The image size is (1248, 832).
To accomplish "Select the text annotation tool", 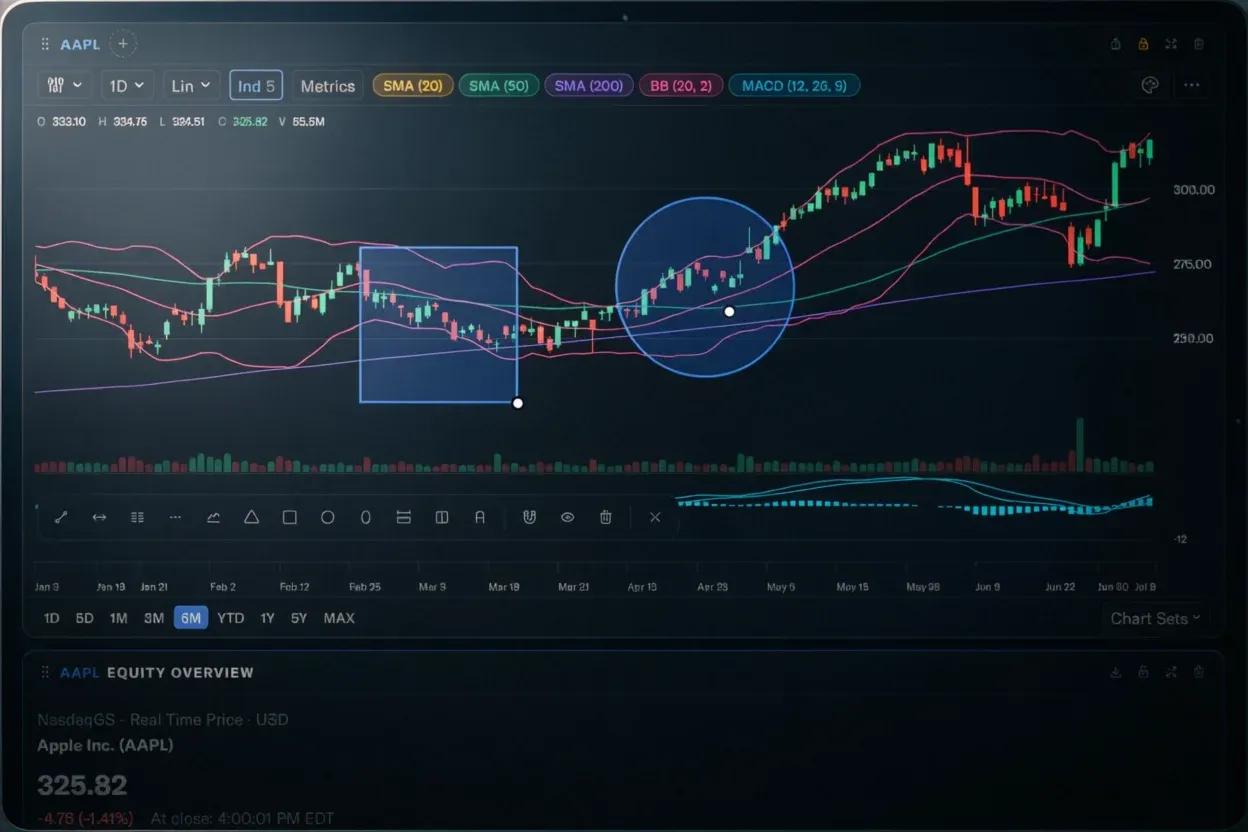I will (x=479, y=517).
